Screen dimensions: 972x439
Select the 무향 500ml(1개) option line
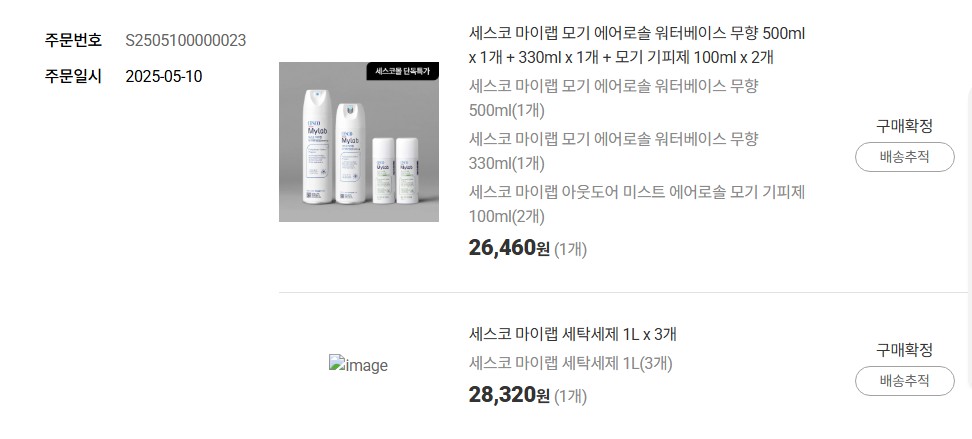[614, 98]
